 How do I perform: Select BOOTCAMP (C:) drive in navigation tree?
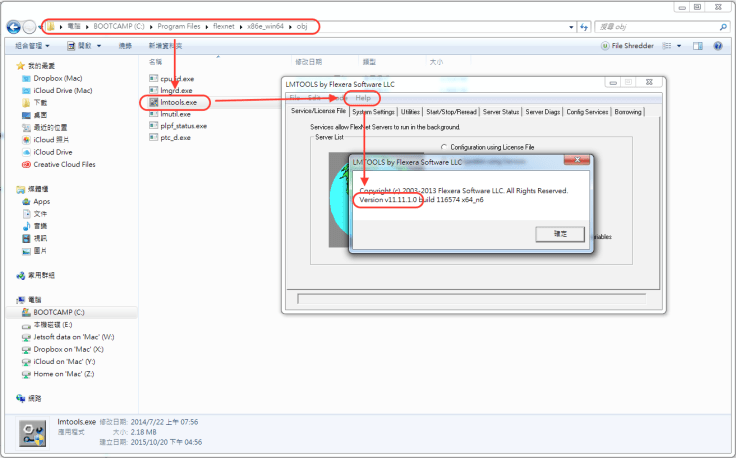tap(62, 312)
